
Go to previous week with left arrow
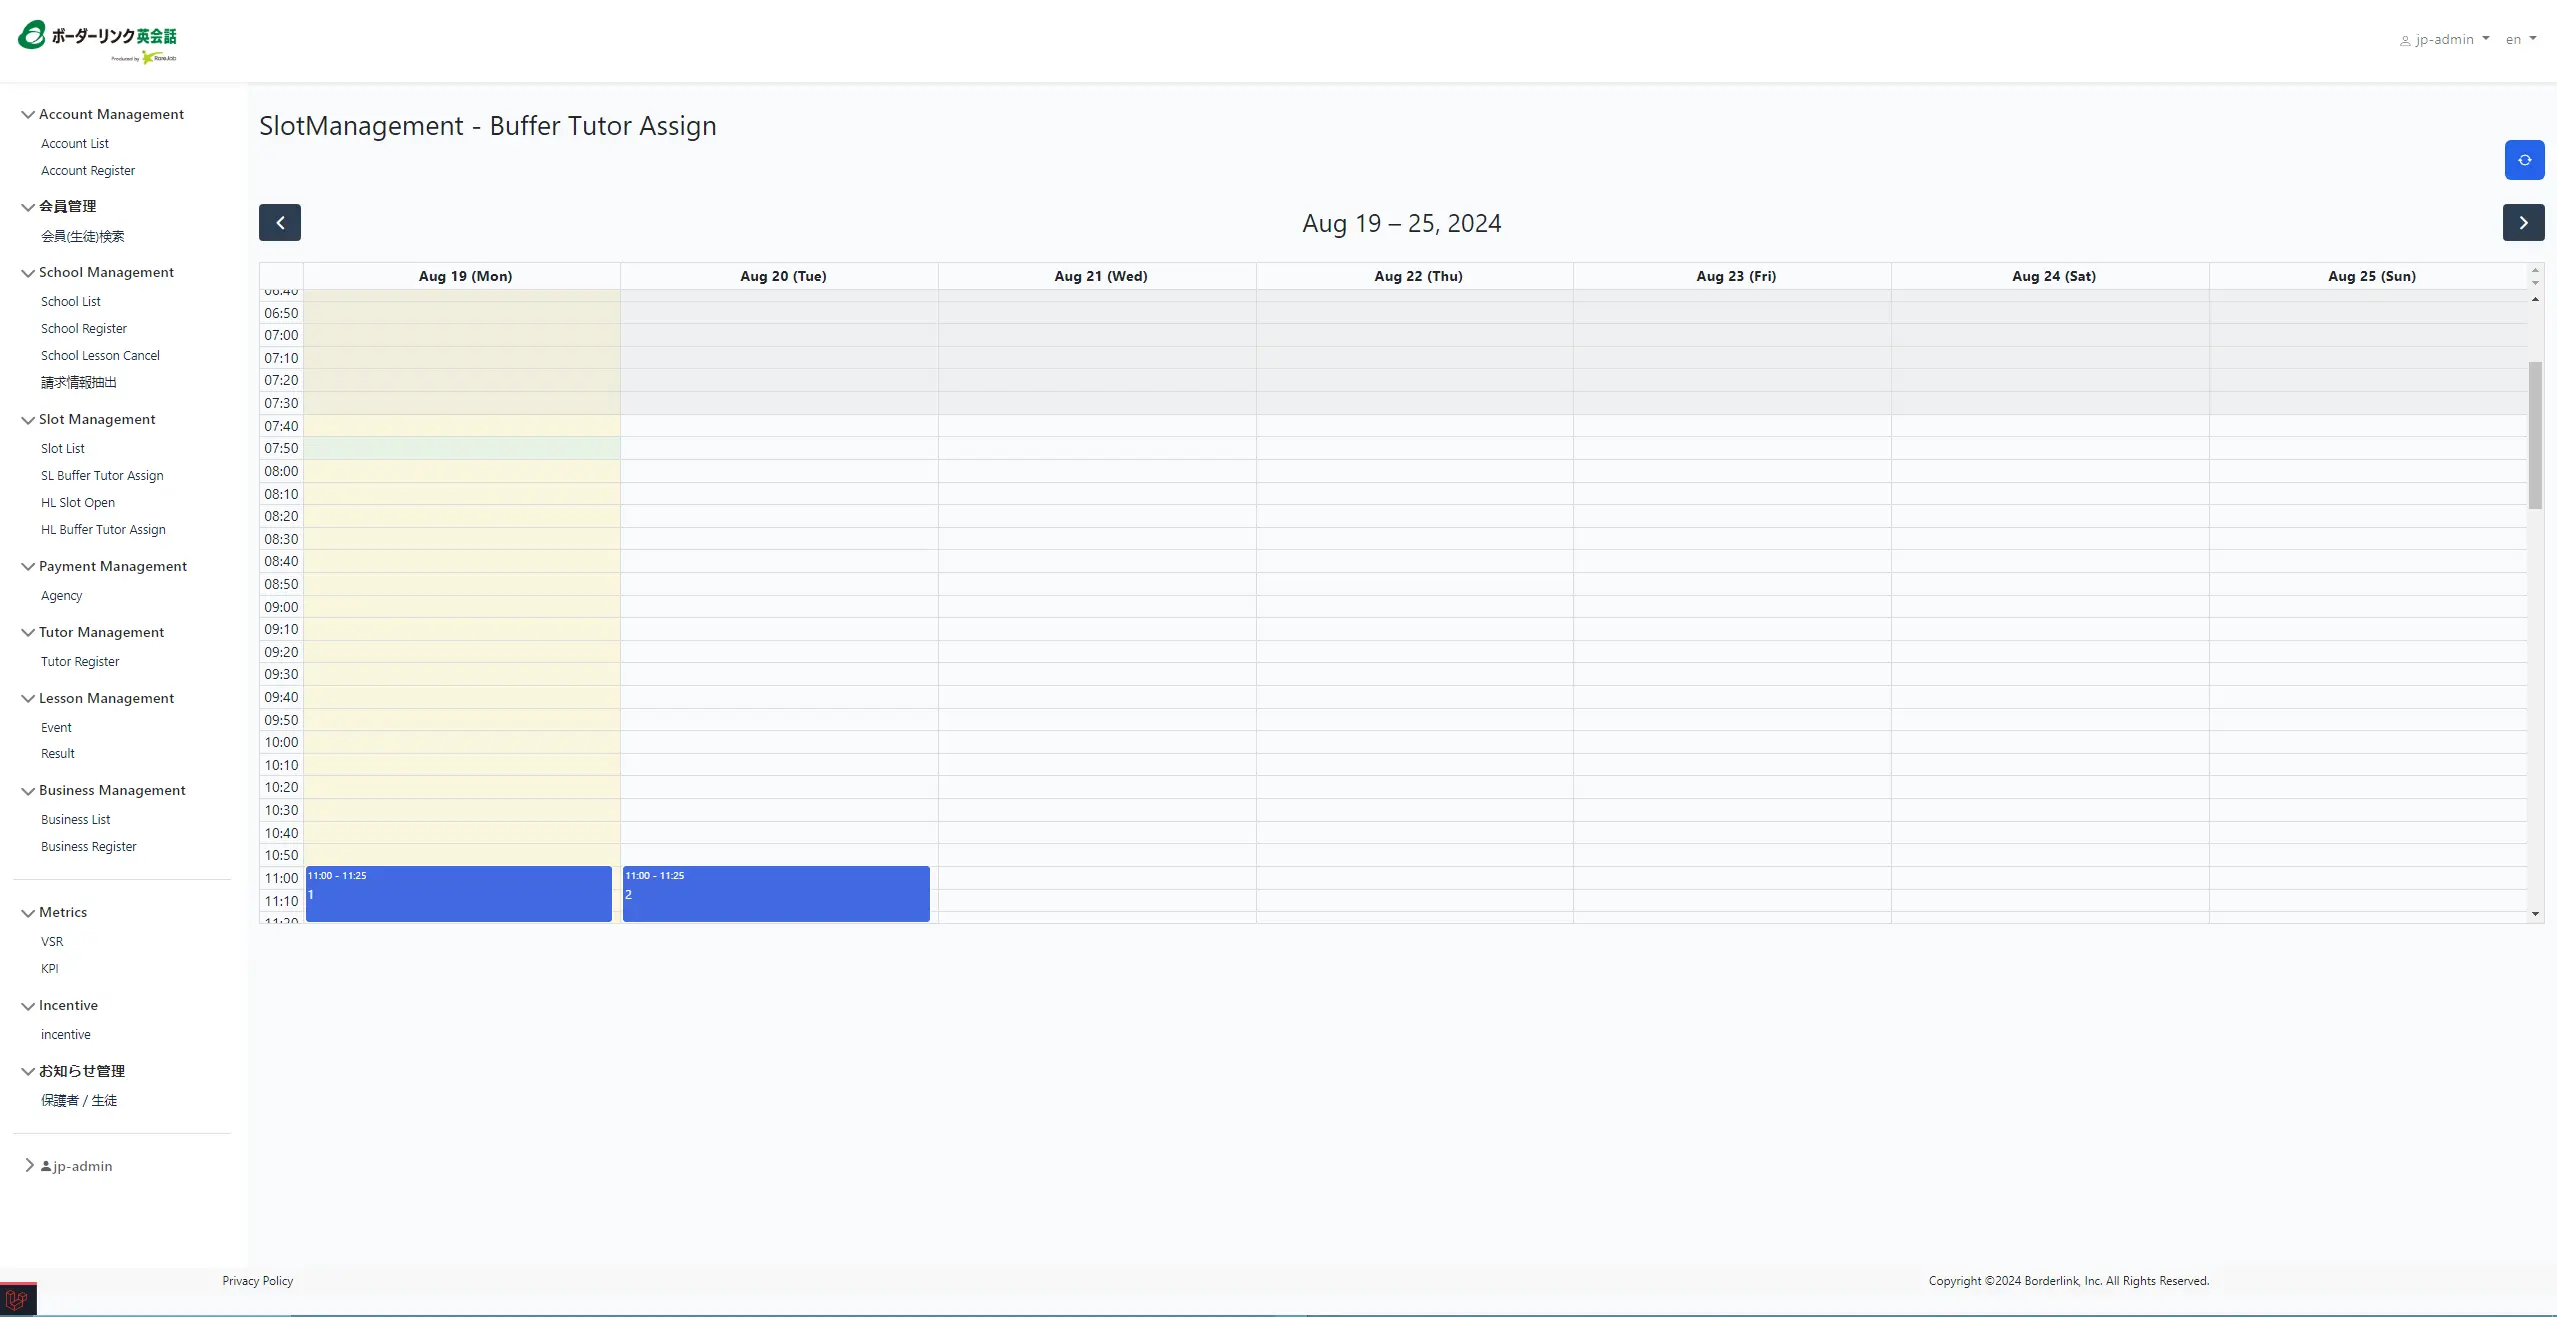coord(280,223)
